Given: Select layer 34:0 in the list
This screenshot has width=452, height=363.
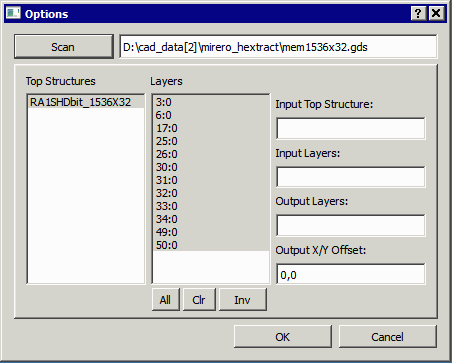Looking at the screenshot, I should coord(211,219).
